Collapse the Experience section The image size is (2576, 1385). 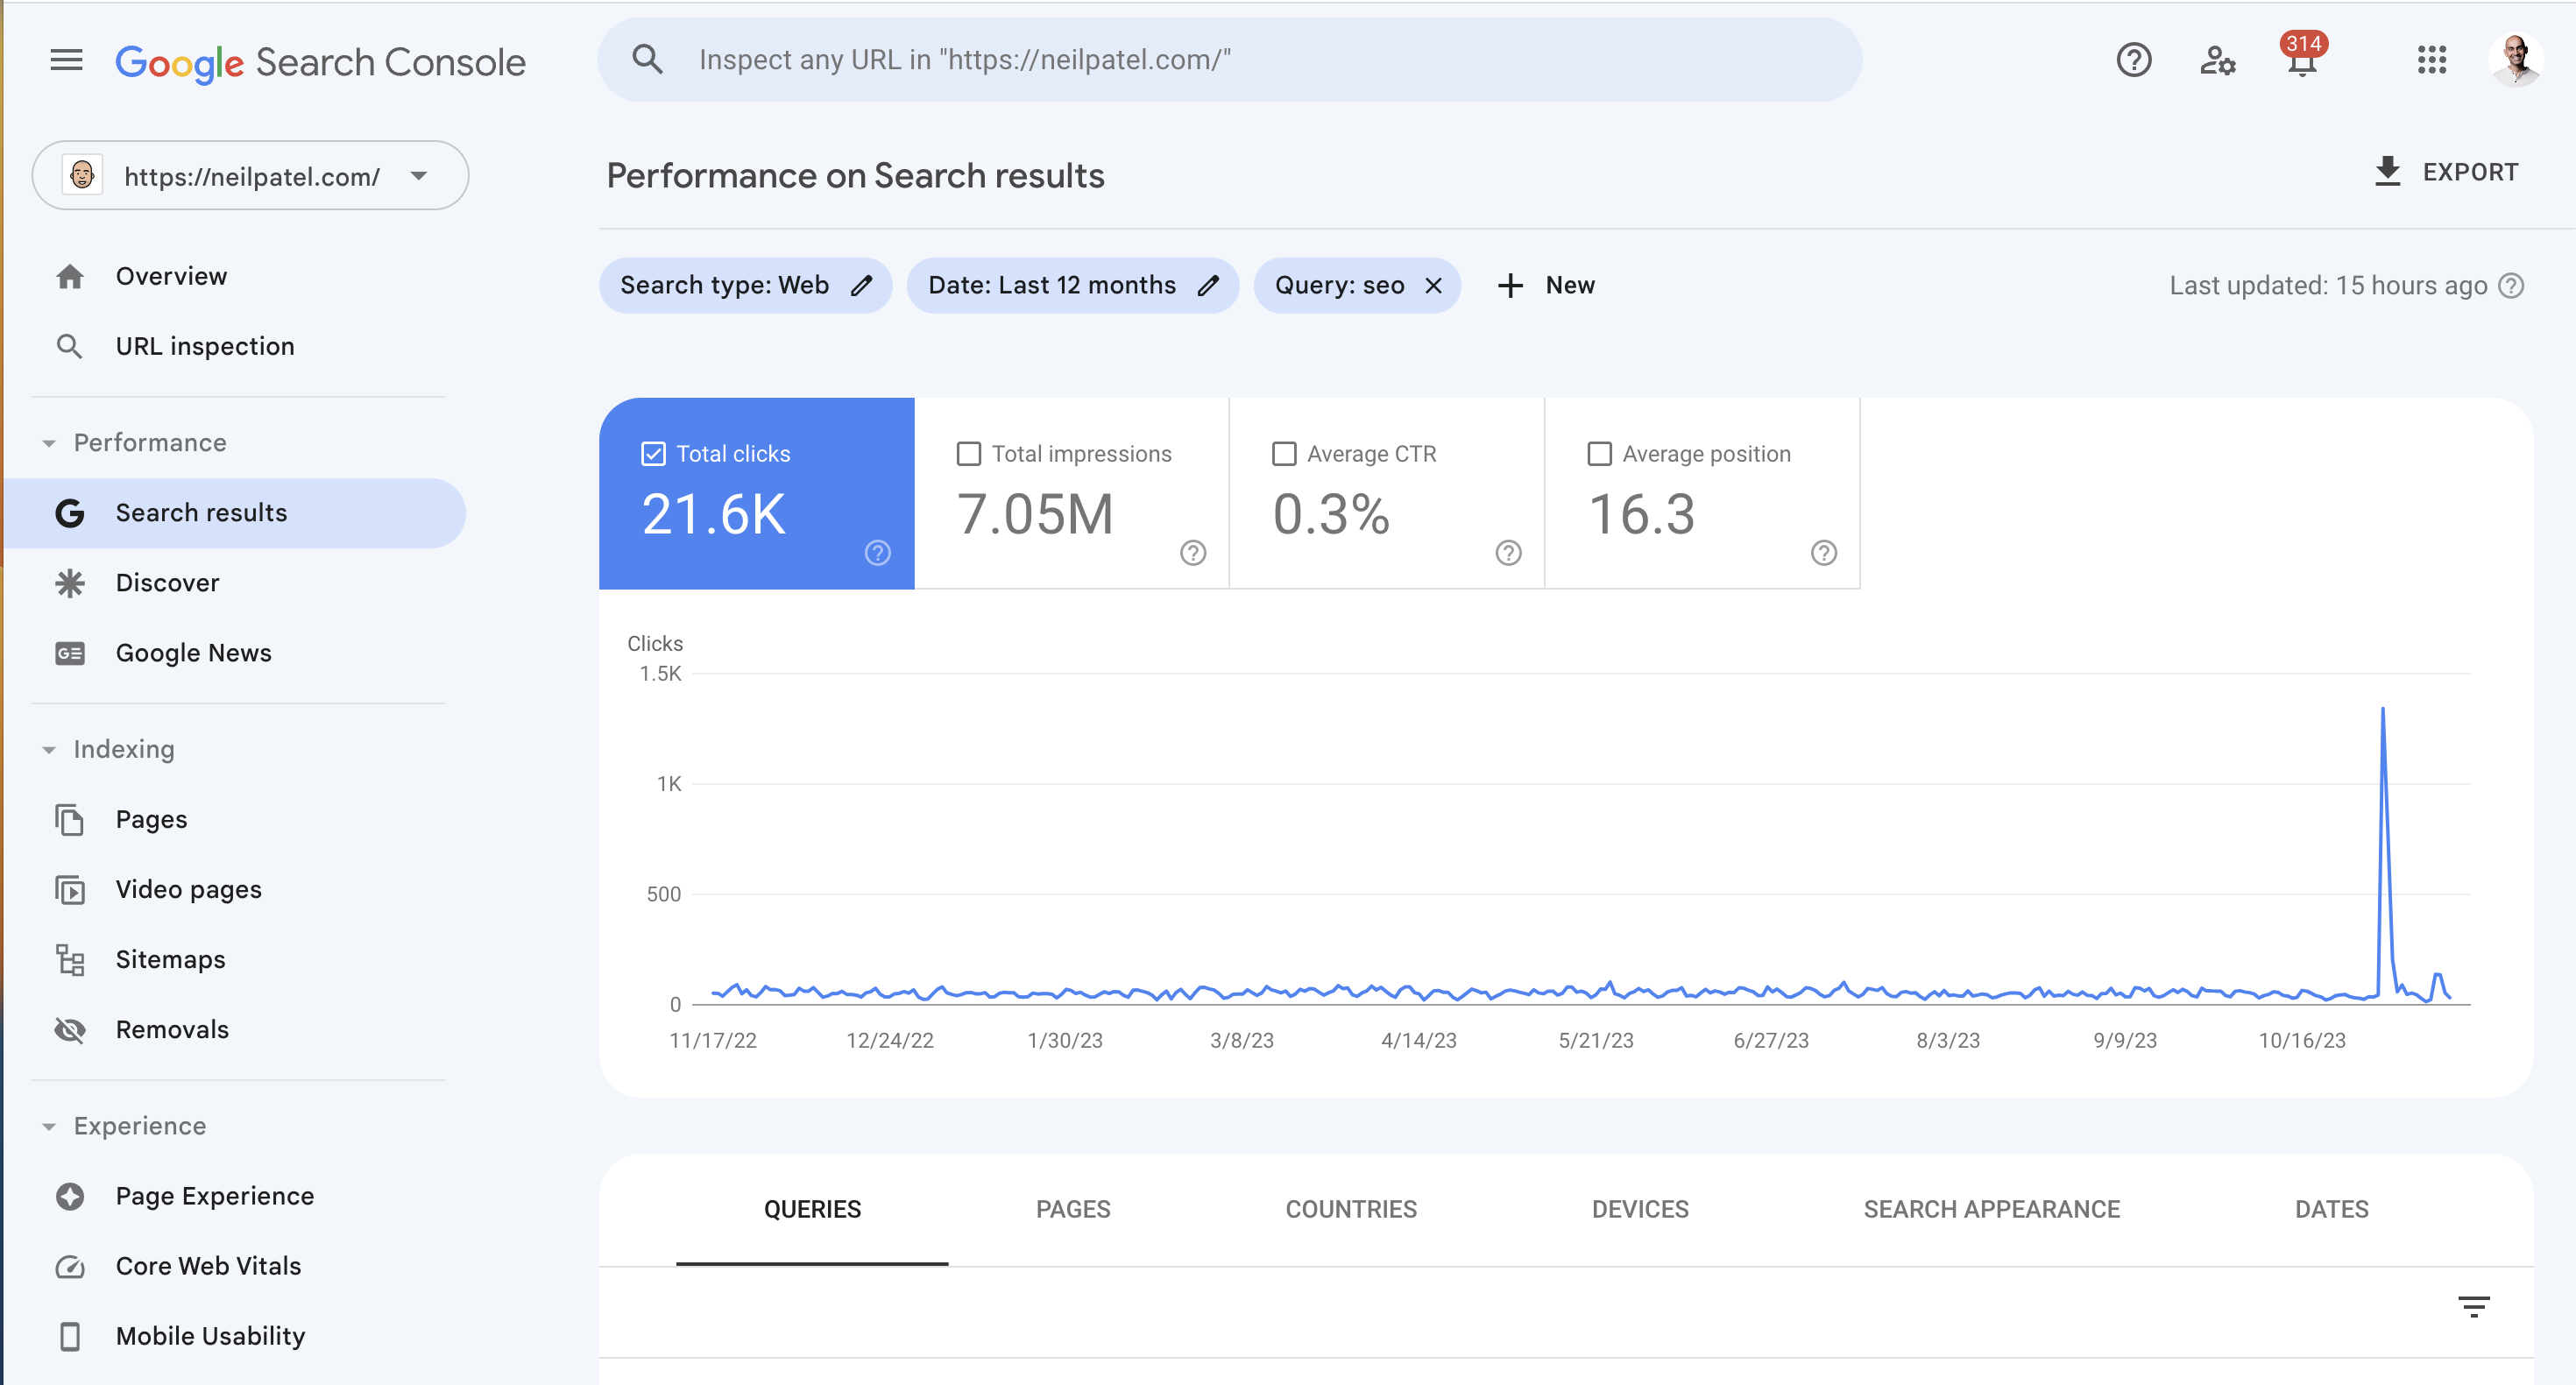coord(49,1127)
